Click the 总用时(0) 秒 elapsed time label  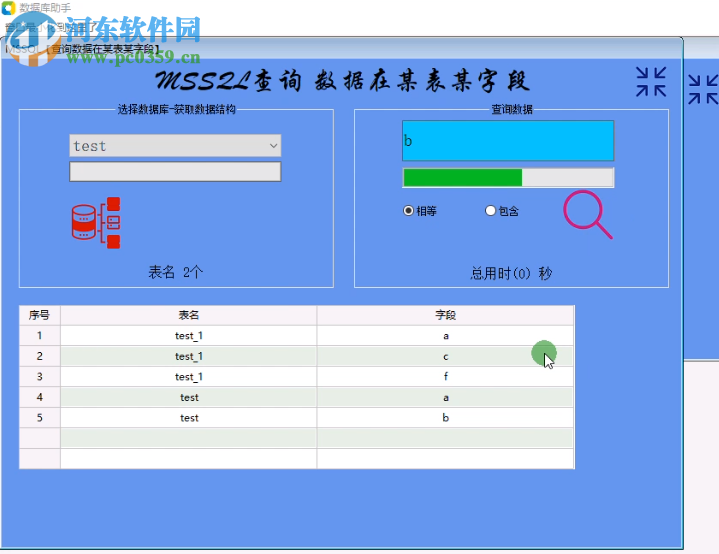point(511,273)
